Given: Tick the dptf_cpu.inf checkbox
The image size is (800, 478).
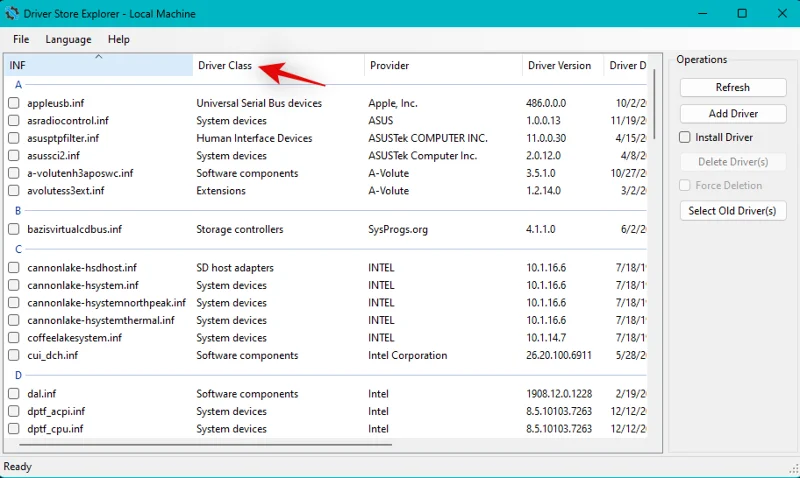Looking at the screenshot, I should 14,429.
